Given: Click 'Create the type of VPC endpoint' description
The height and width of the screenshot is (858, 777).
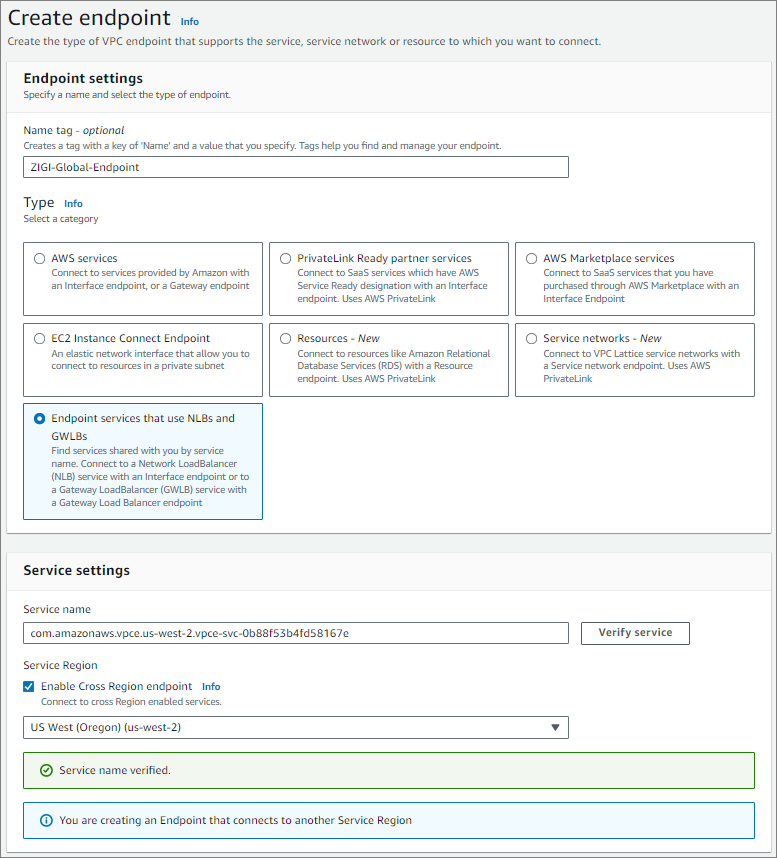Looking at the screenshot, I should point(304,41).
